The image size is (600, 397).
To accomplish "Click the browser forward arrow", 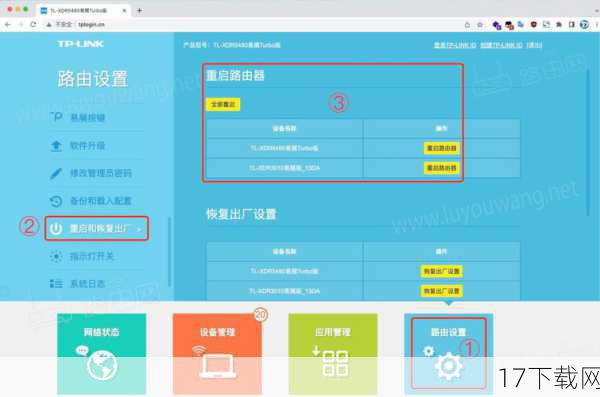I will [21, 25].
